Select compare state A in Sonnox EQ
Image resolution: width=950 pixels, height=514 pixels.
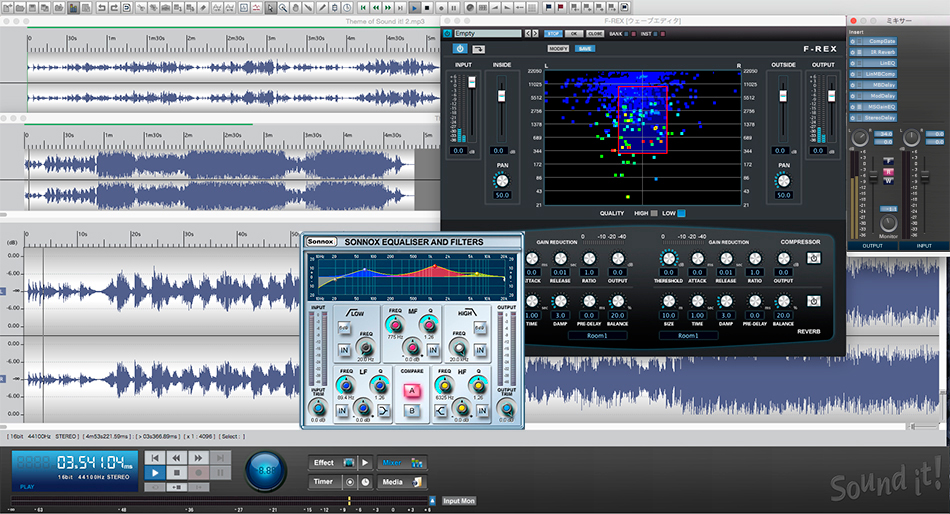tap(412, 391)
